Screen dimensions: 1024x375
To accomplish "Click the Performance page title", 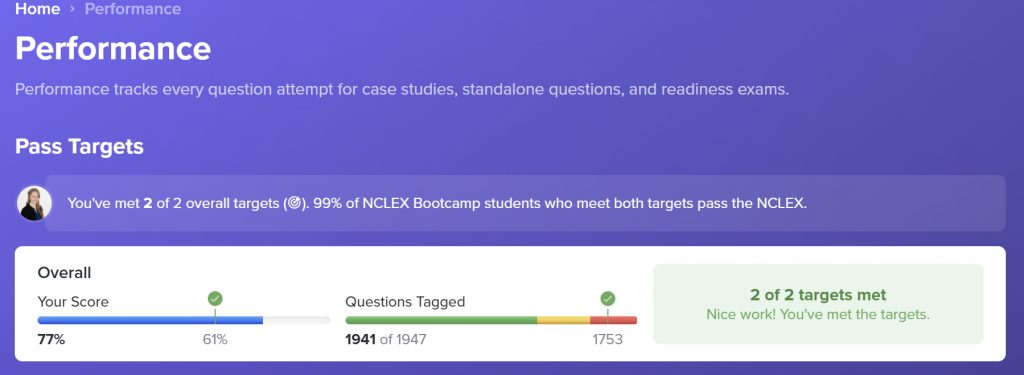I will (x=113, y=49).
